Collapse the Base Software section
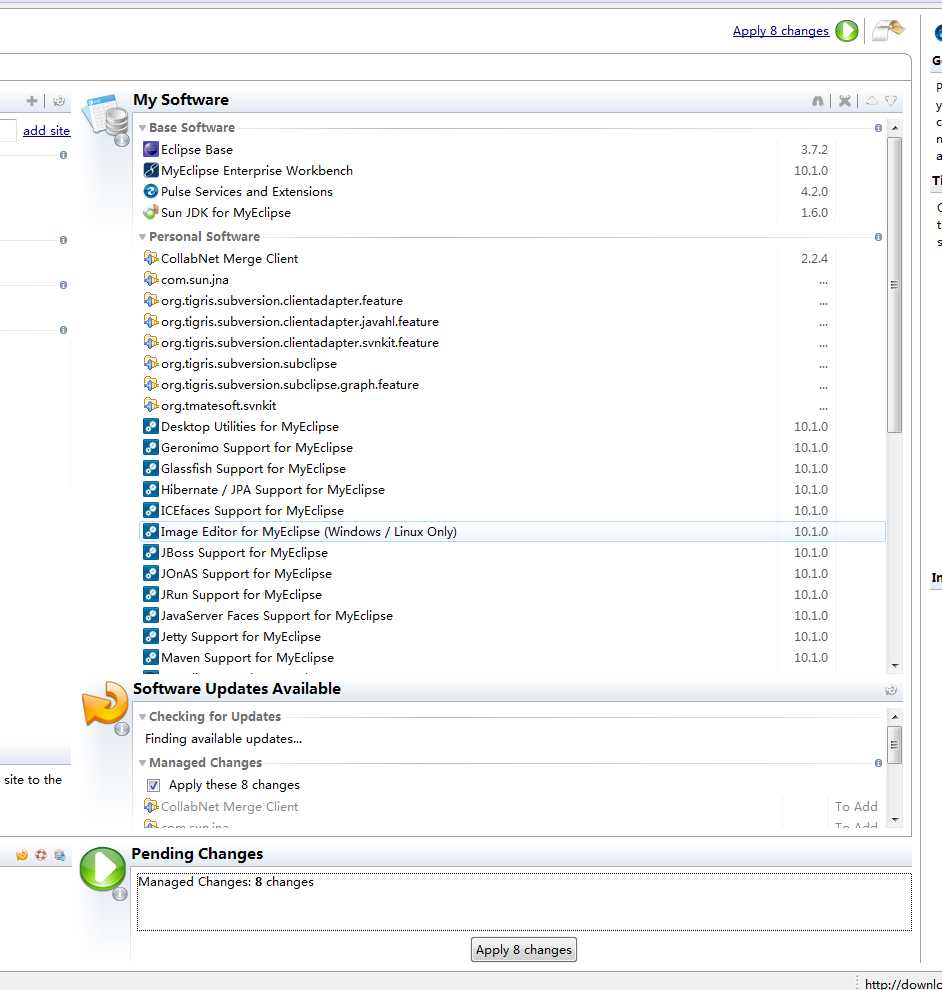The width and height of the screenshot is (942, 990). click(x=142, y=128)
